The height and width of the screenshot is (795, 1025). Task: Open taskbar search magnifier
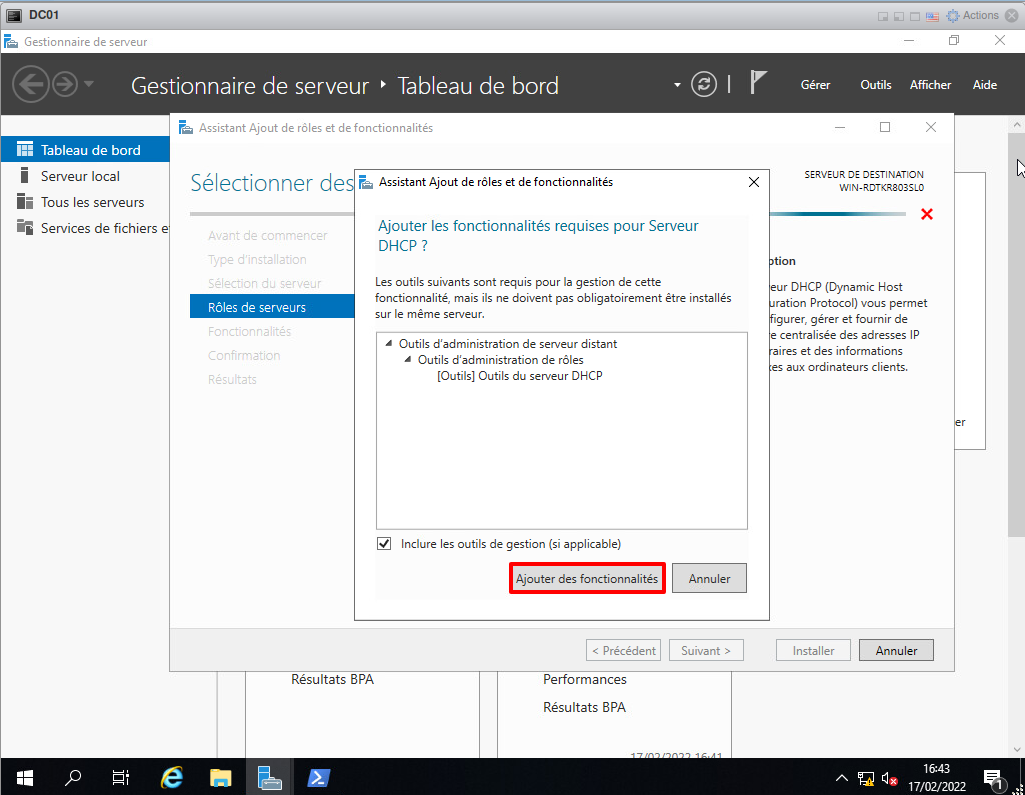tap(73, 778)
